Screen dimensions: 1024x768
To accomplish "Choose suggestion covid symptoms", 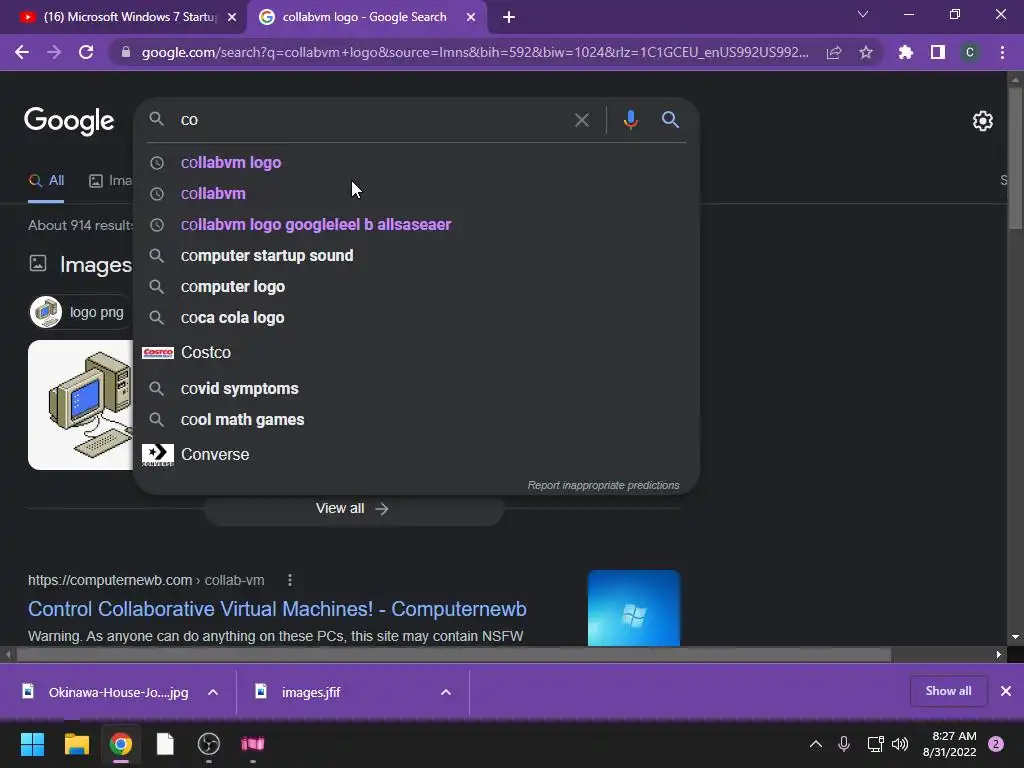I will [416, 389].
